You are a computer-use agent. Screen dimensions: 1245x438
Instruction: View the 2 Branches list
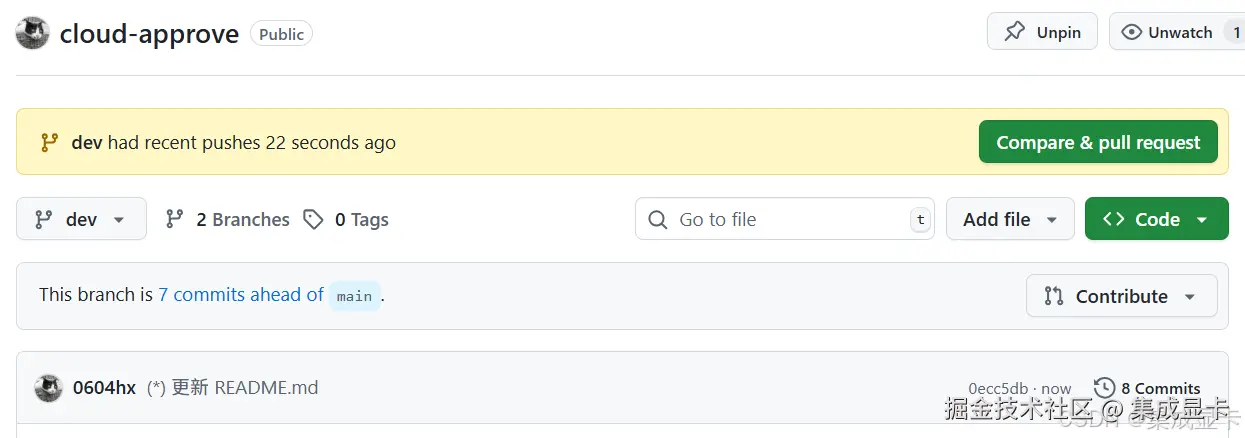(x=242, y=219)
